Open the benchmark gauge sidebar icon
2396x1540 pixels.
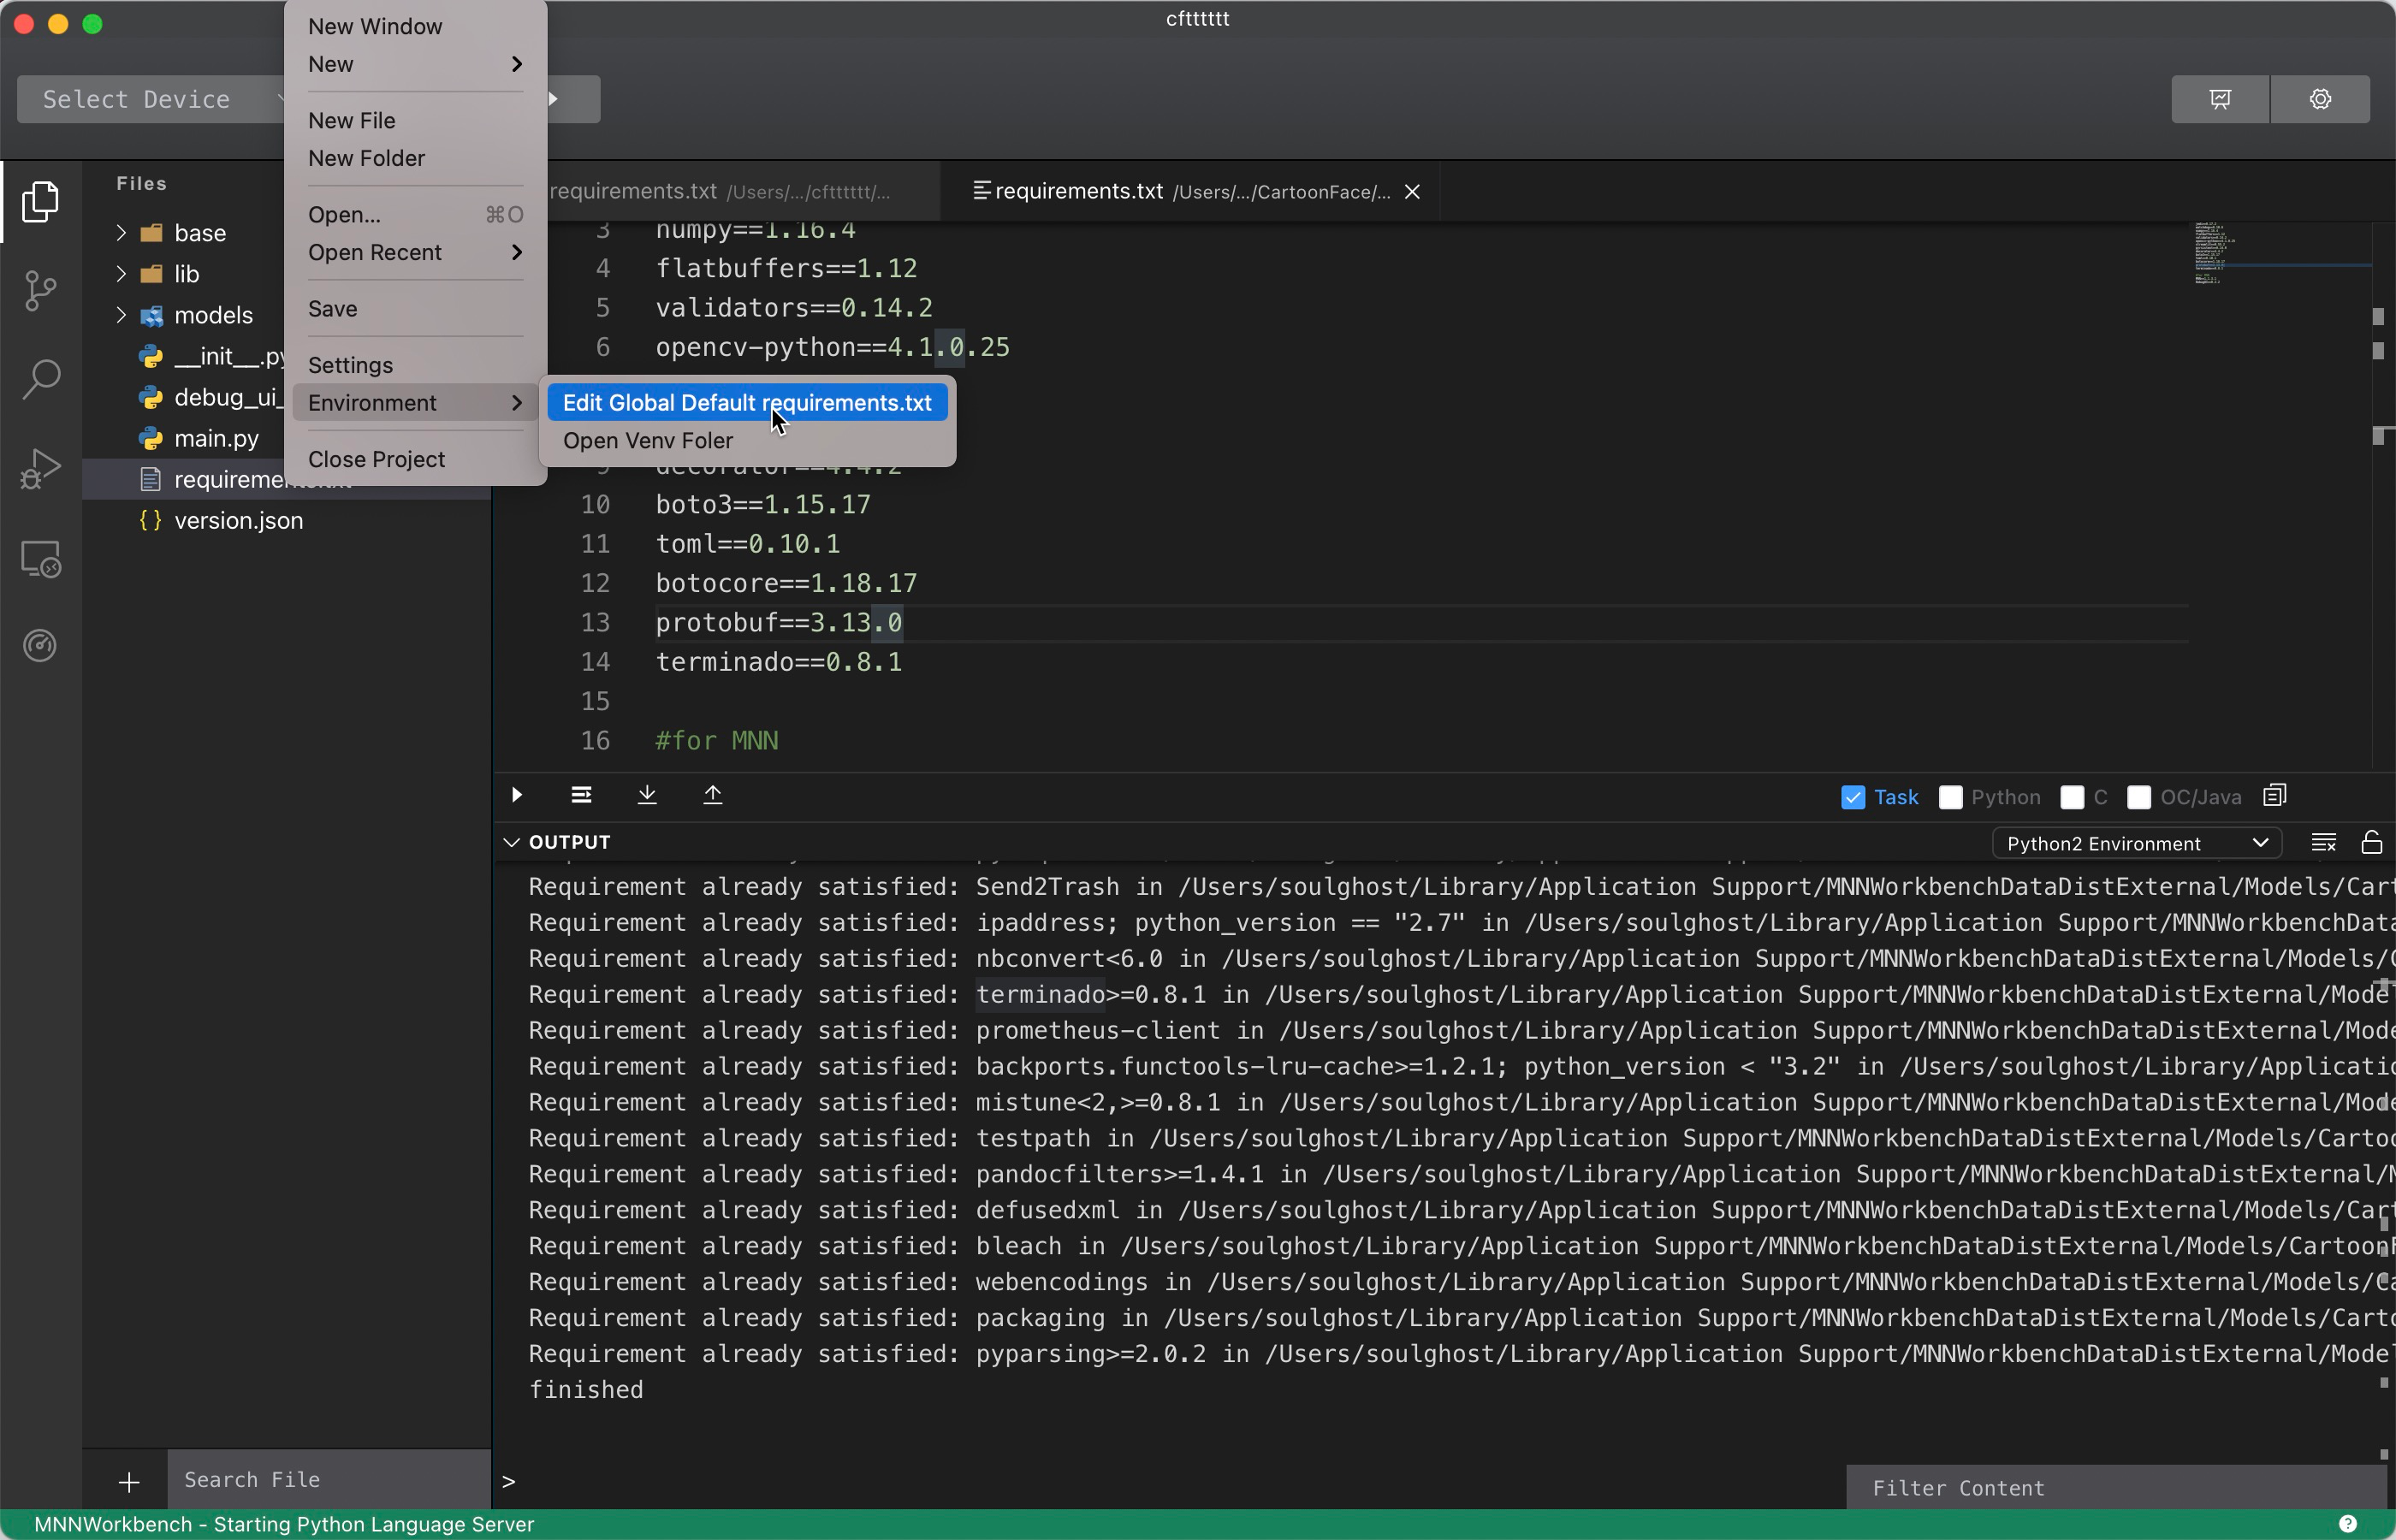[x=40, y=646]
